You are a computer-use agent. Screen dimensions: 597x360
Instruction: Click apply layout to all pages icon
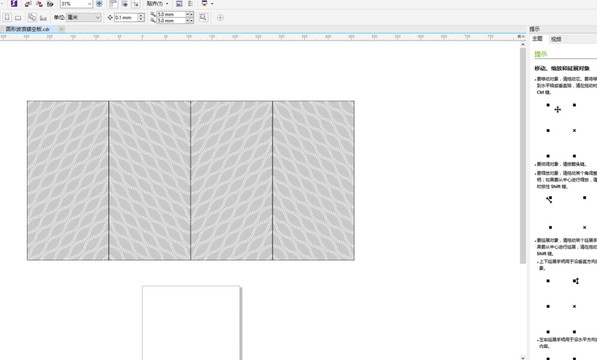32,18
